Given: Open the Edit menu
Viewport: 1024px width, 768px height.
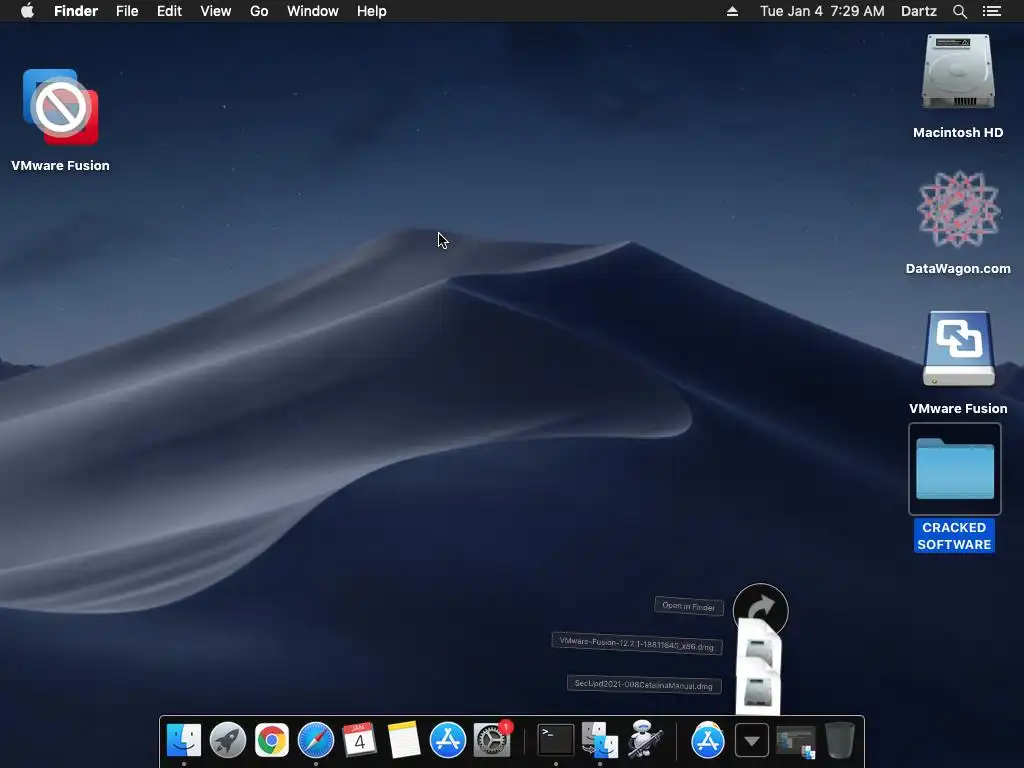Looking at the screenshot, I should coord(169,11).
